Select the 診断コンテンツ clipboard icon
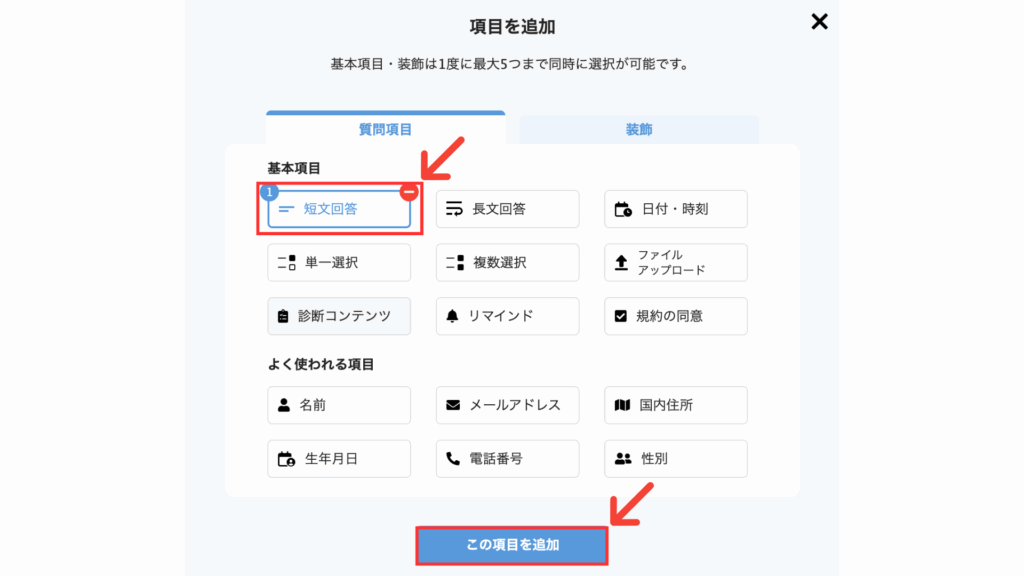 (x=283, y=316)
